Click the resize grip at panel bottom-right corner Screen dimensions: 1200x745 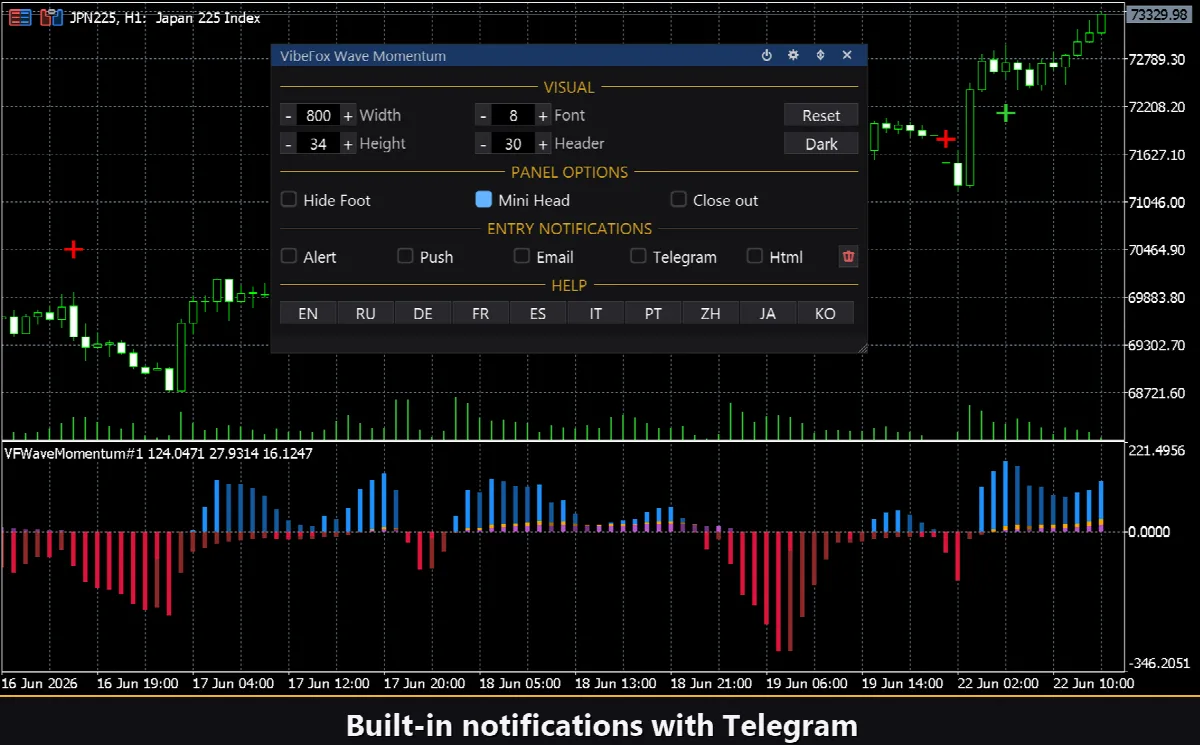(x=861, y=346)
